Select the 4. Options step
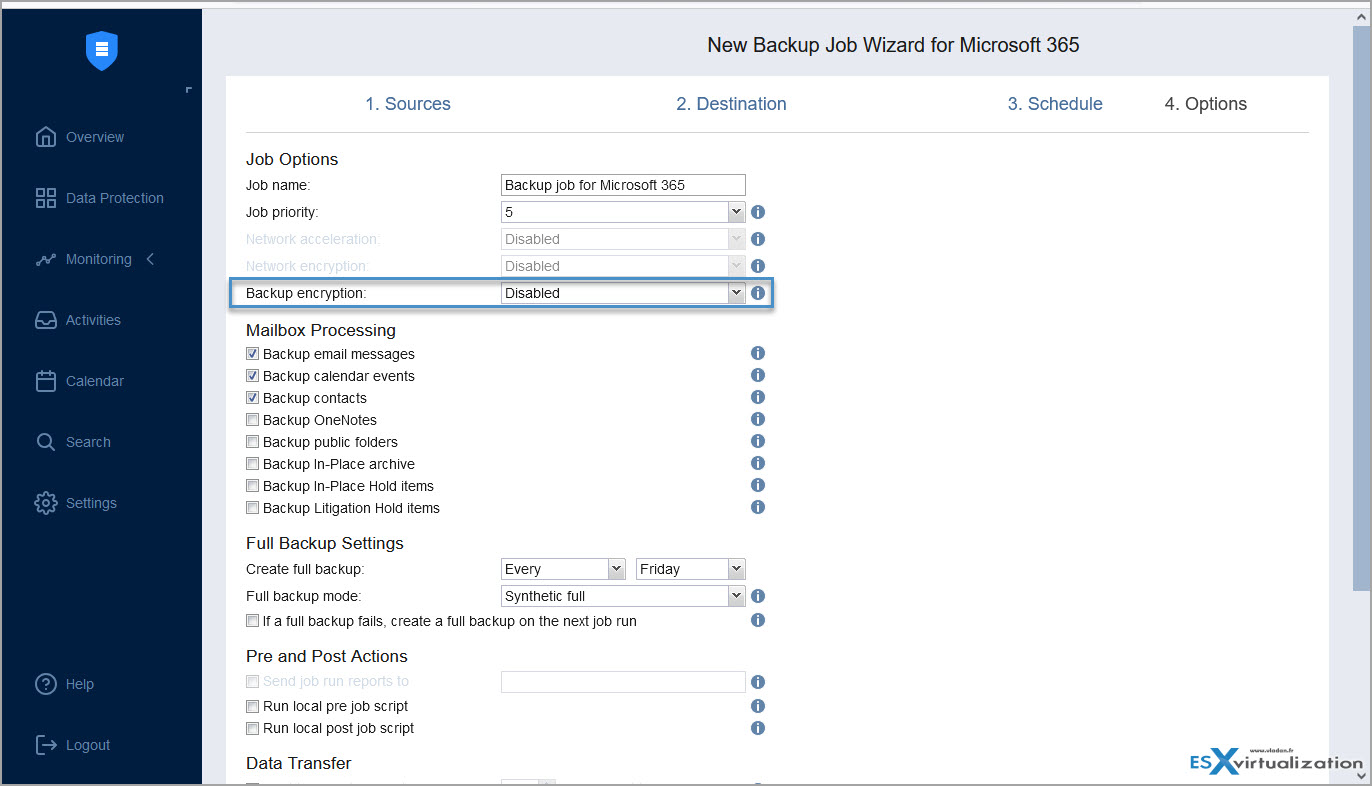The width and height of the screenshot is (1372, 786). (x=1206, y=104)
